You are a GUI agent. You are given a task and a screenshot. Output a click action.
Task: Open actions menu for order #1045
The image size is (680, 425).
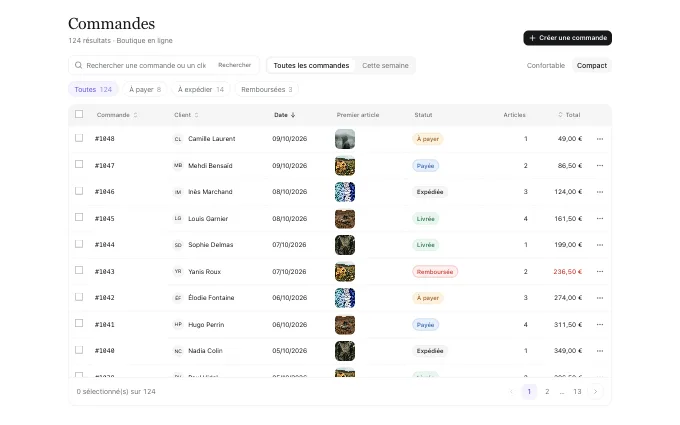[600, 219]
